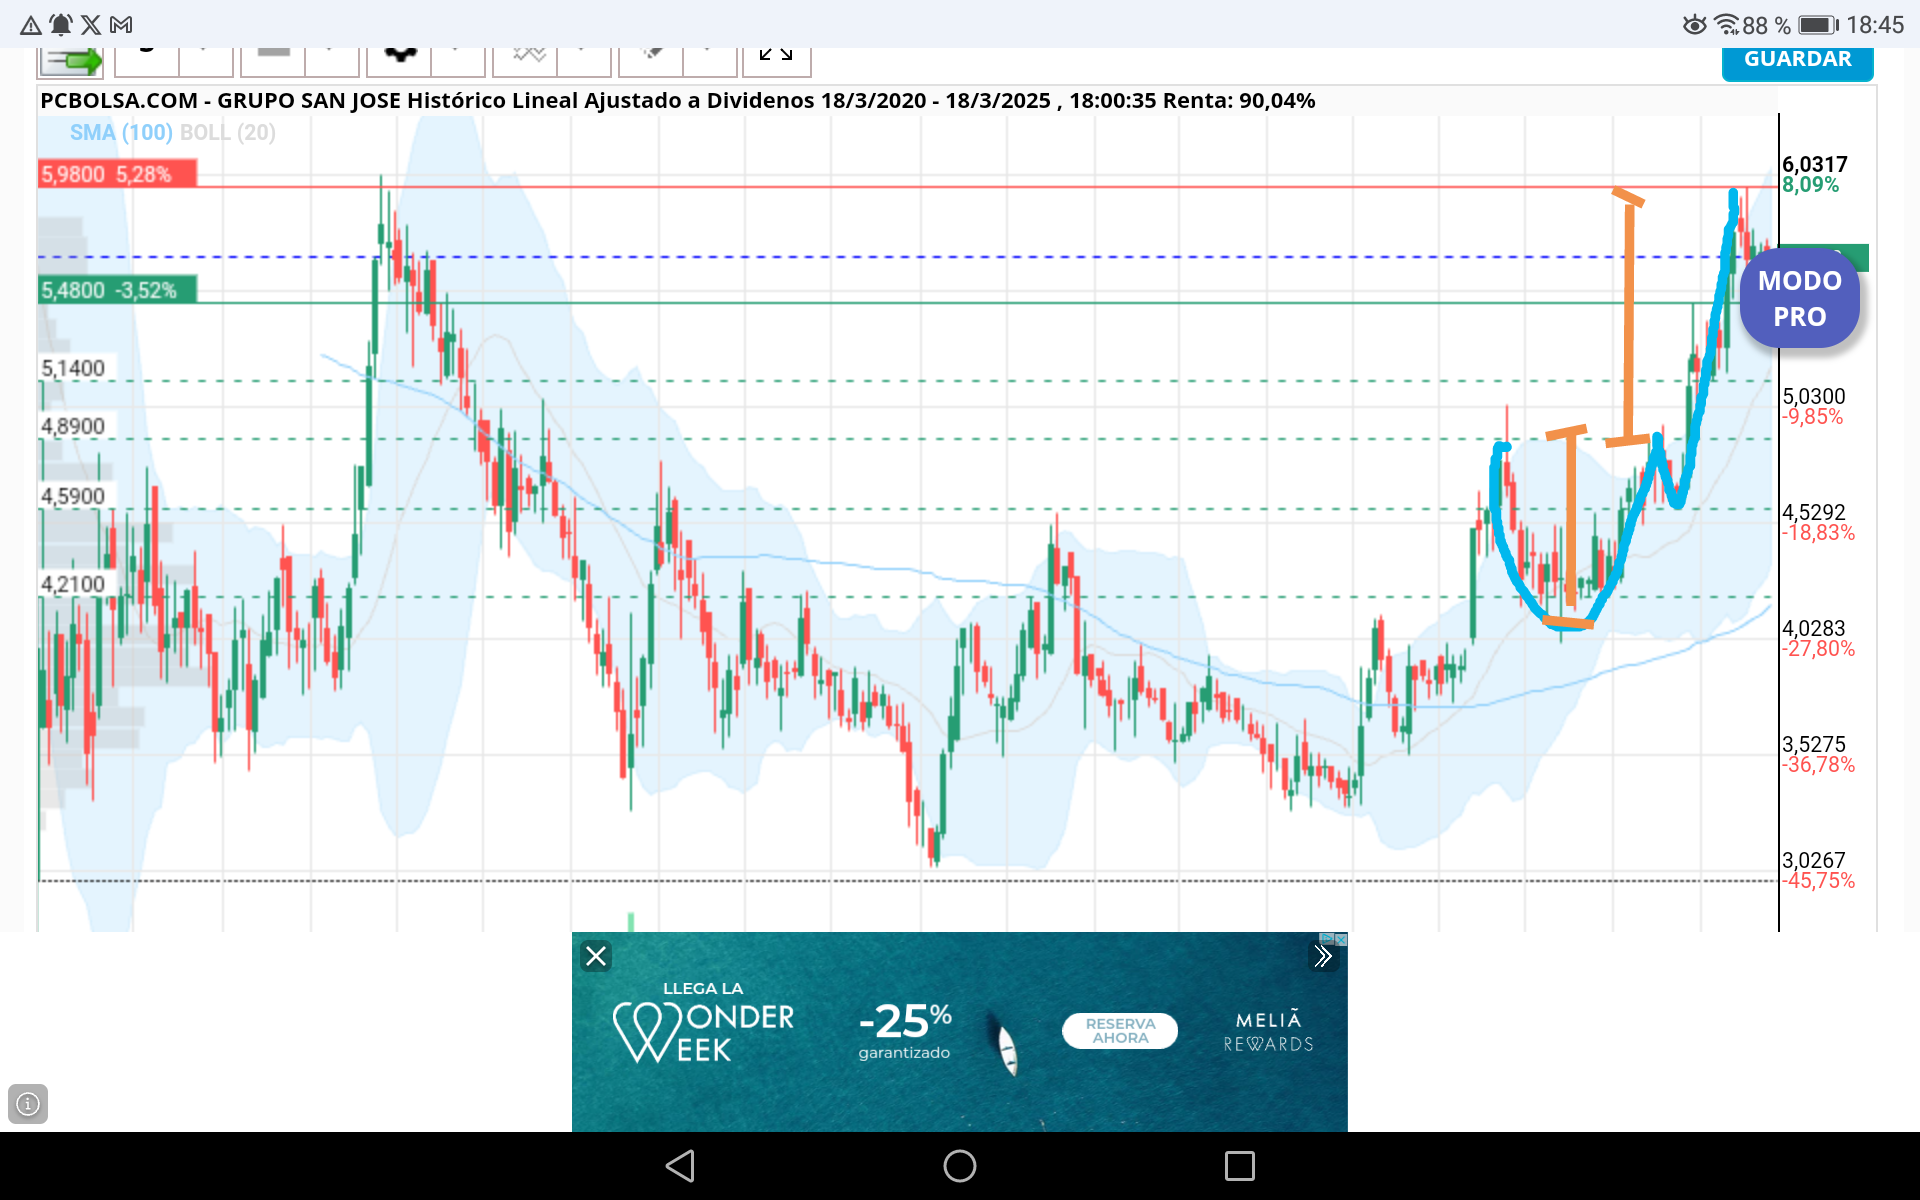Click the fullscreen expand arrows icon
The image size is (1920, 1200).
[x=776, y=60]
